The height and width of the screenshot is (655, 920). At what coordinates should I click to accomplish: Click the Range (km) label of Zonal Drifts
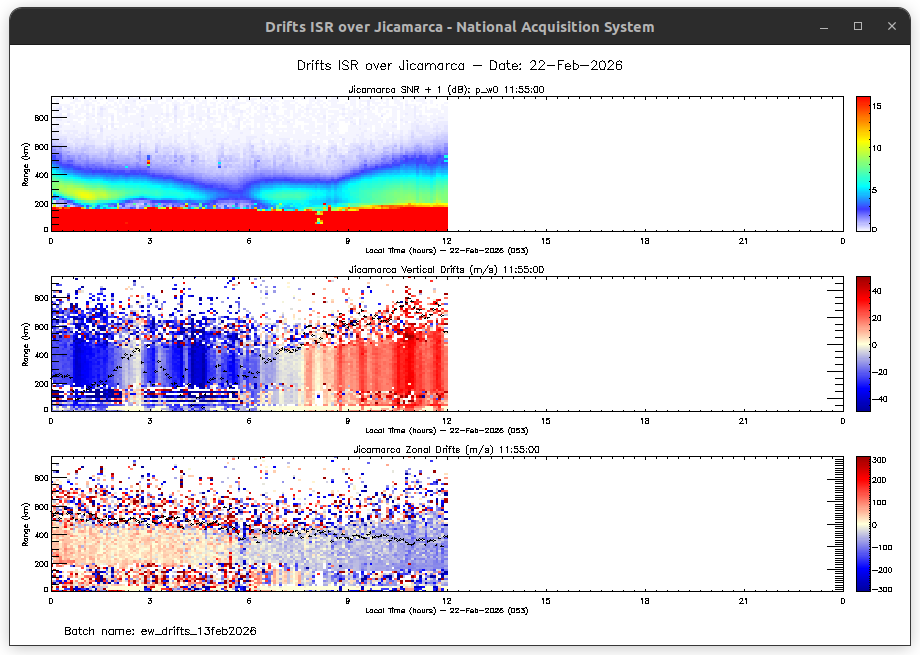[26, 523]
